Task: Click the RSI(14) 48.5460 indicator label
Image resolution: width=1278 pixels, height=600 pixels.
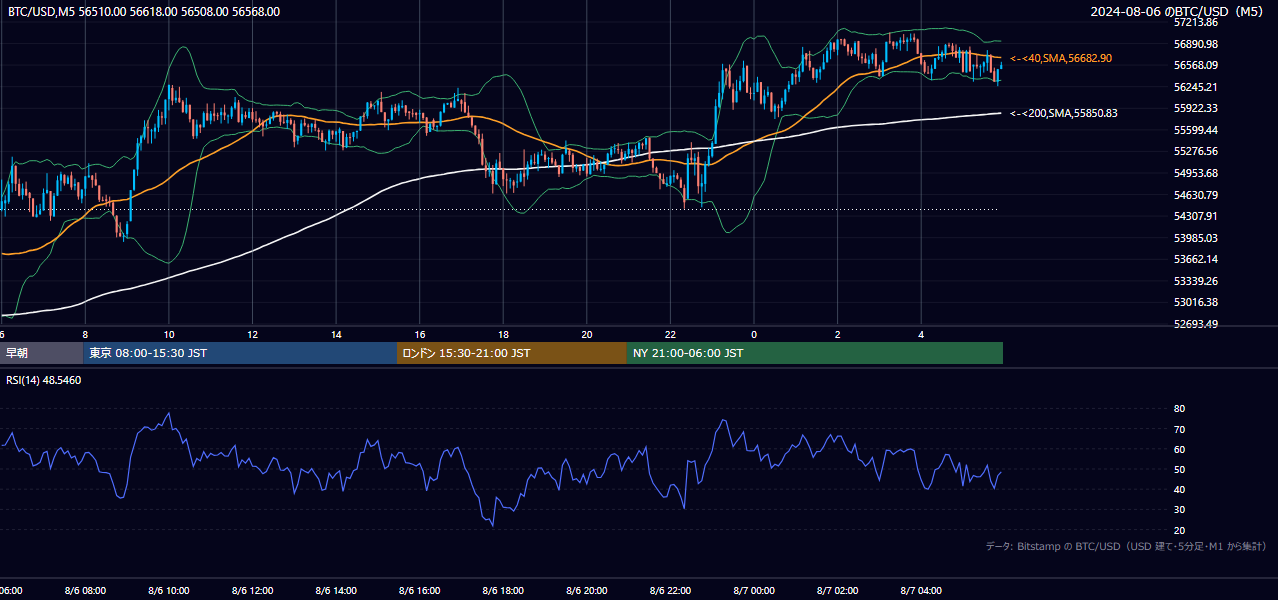Action: [44, 381]
